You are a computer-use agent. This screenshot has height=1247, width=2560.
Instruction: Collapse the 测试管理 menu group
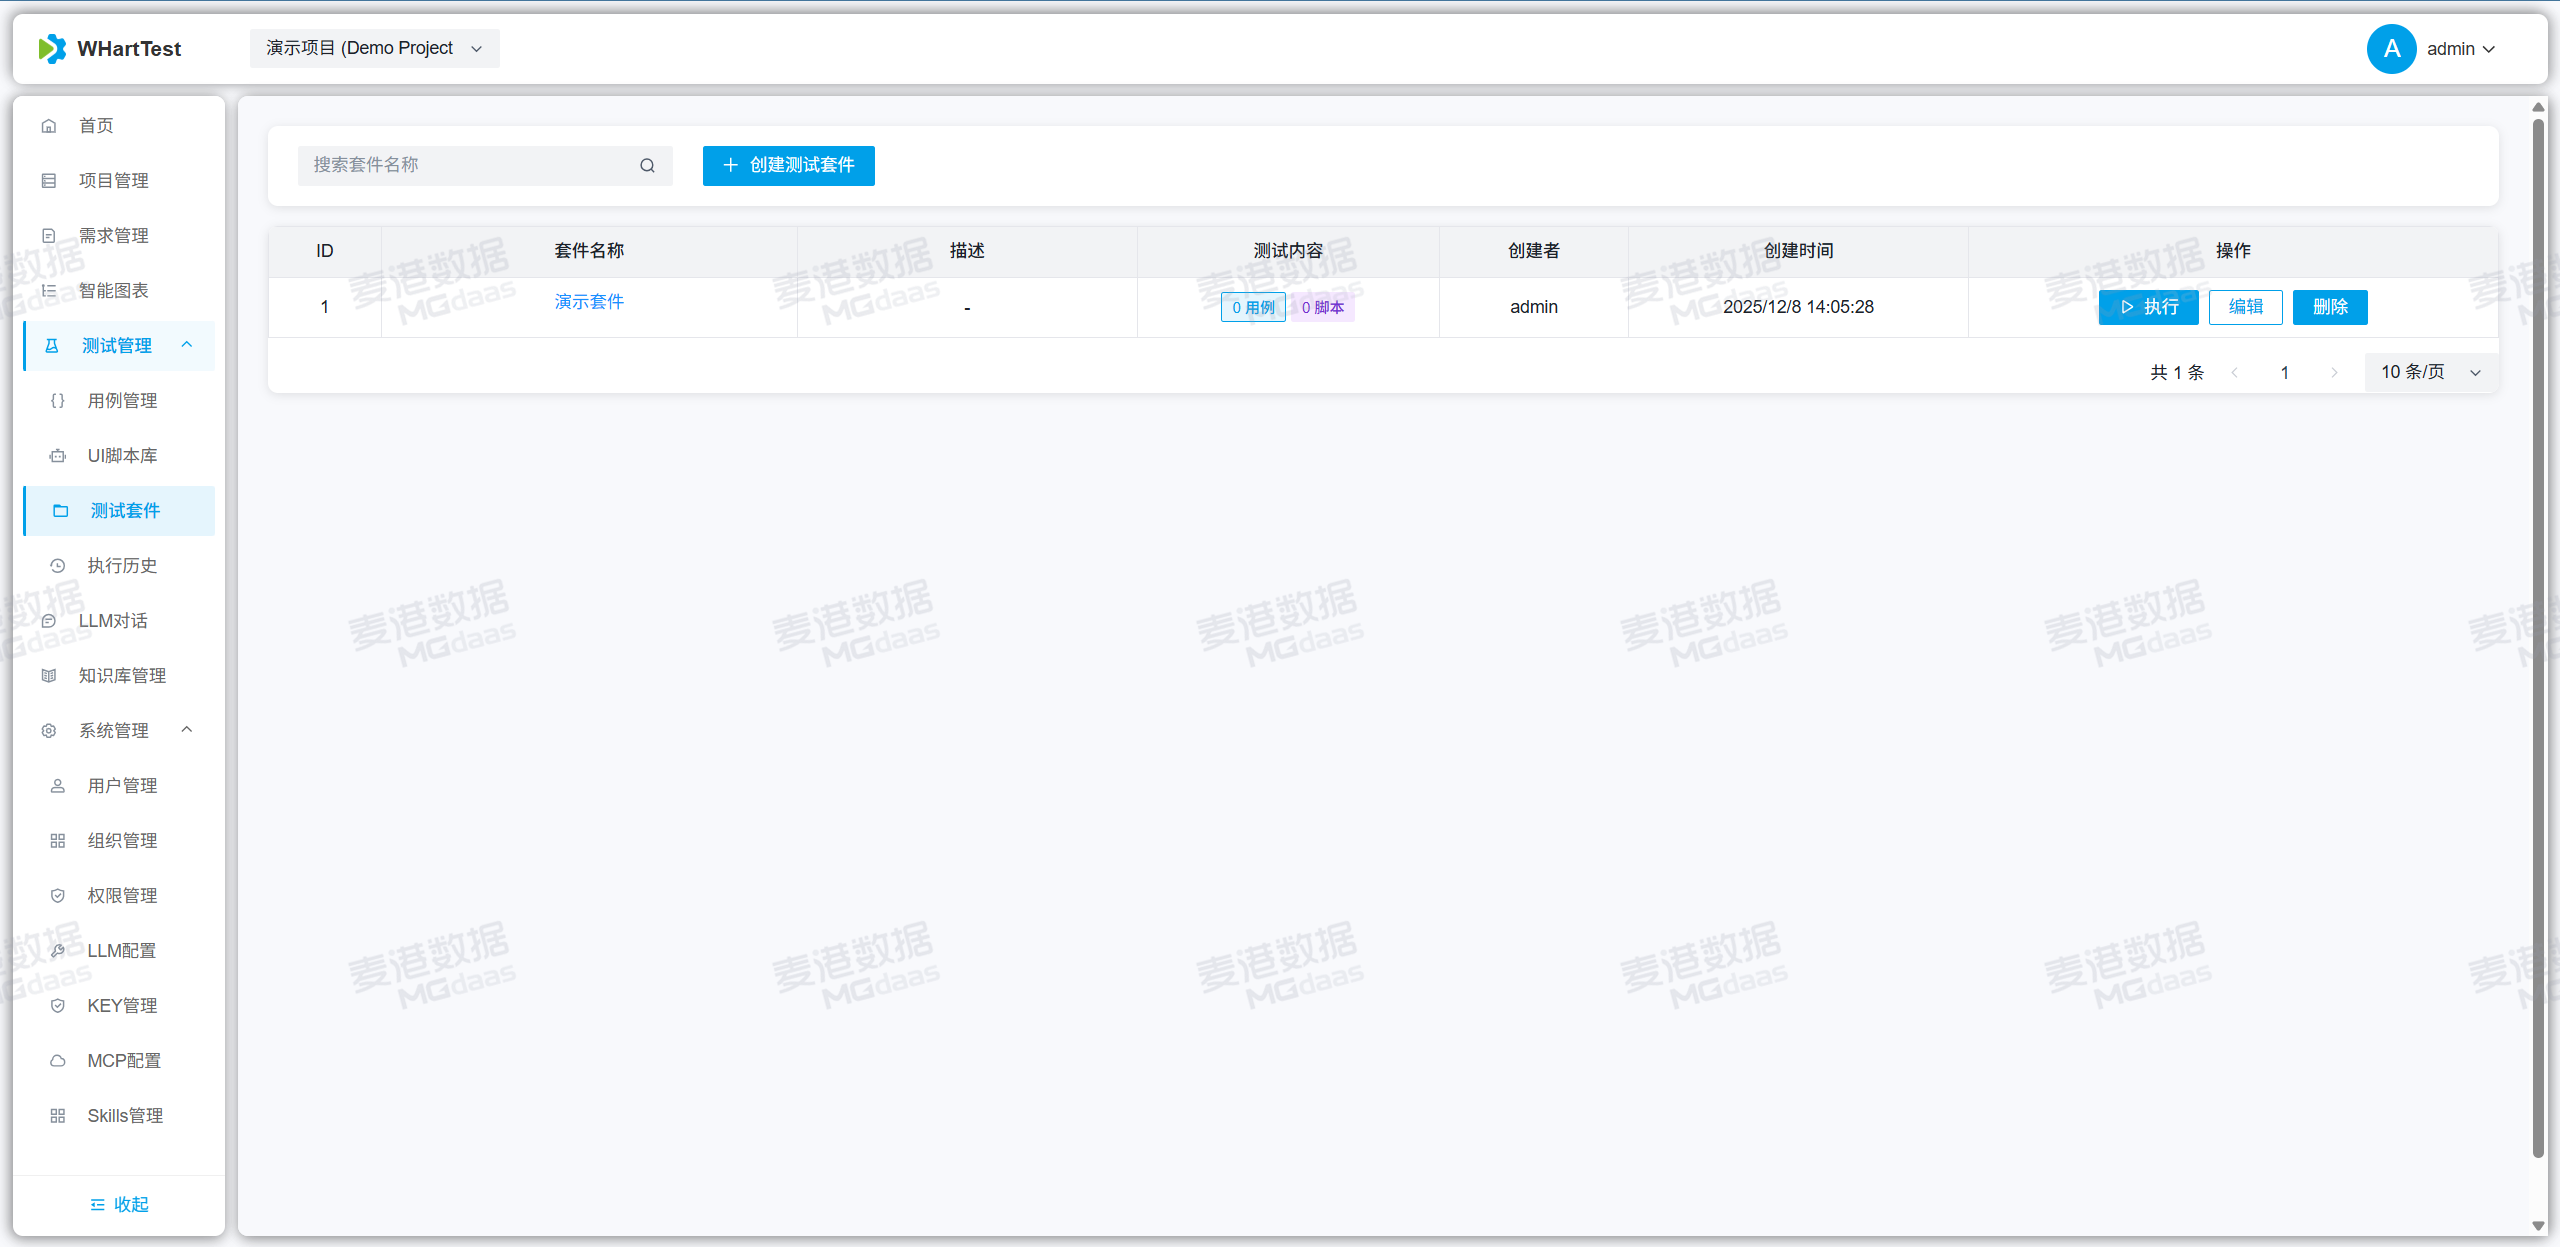point(186,345)
